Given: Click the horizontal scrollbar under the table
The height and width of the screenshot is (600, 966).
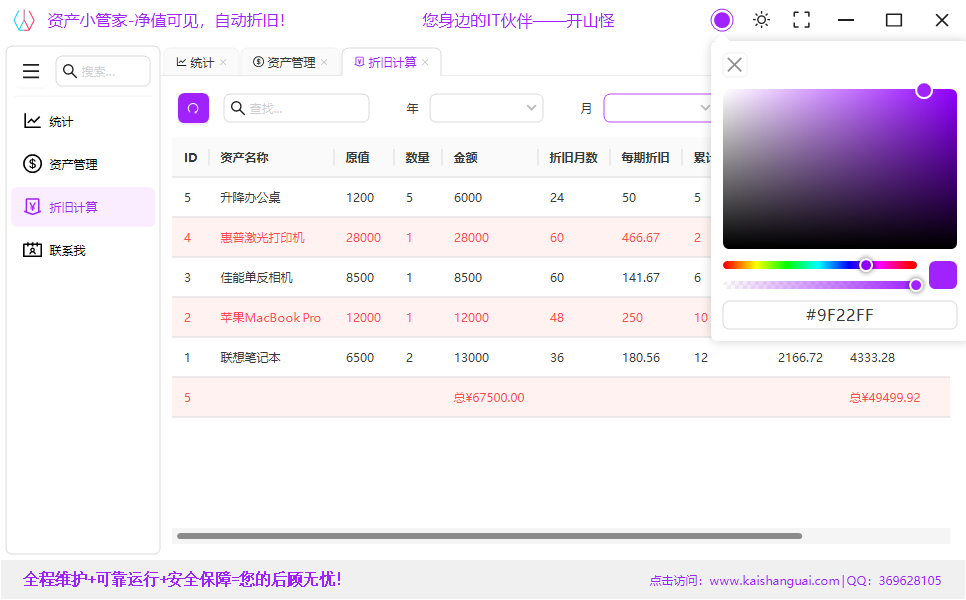Looking at the screenshot, I should click(490, 536).
